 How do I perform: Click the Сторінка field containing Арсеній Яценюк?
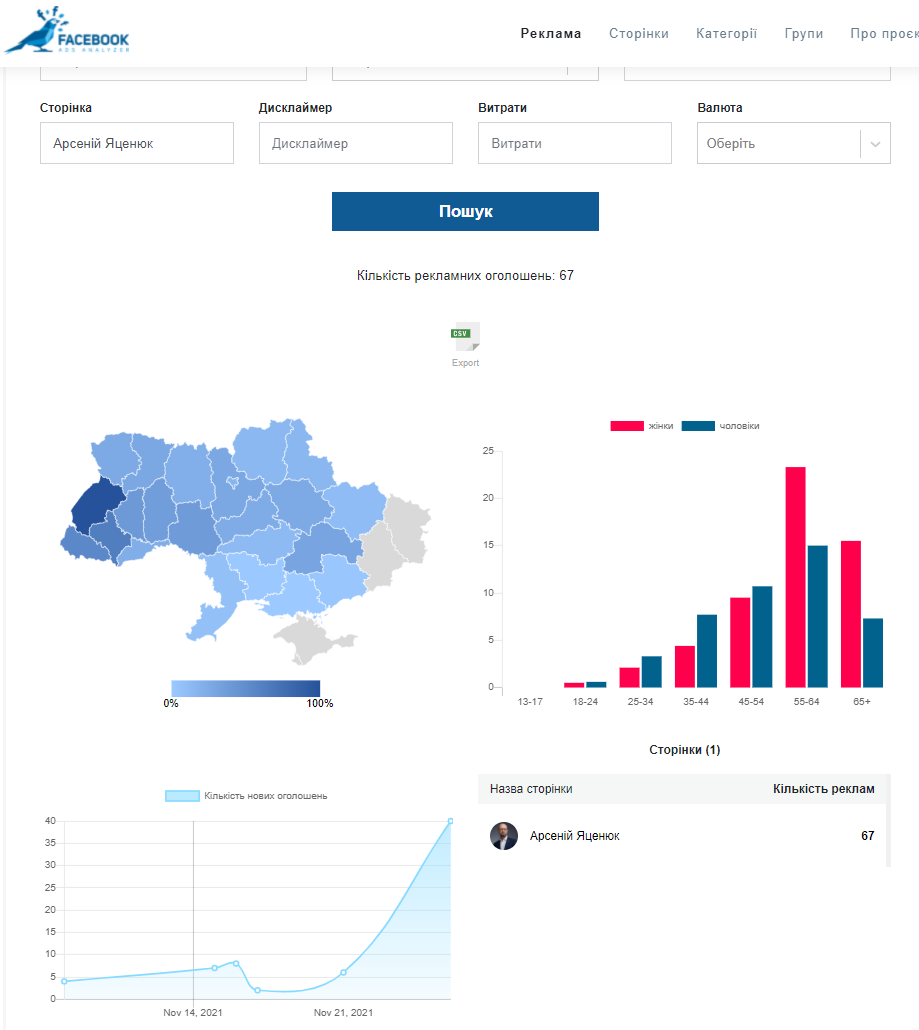click(137, 144)
